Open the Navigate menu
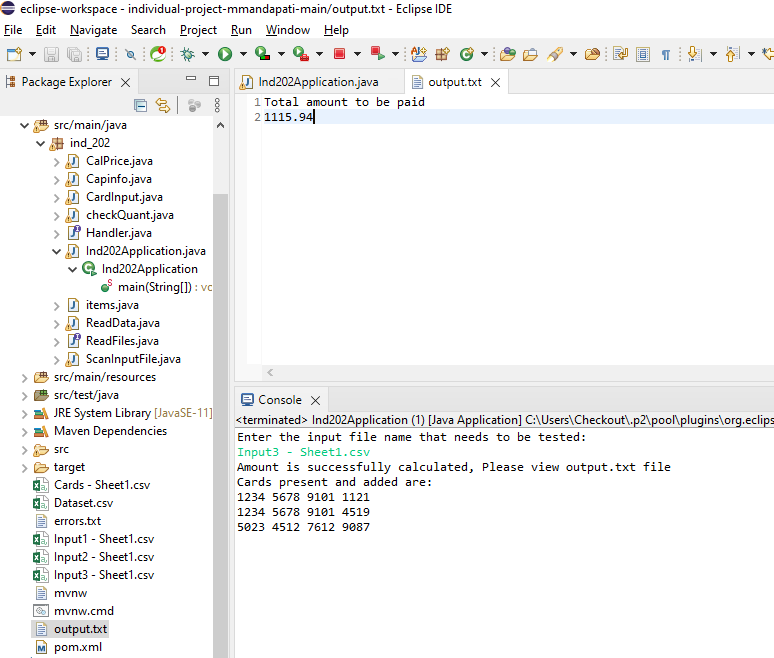Image resolution: width=774 pixels, height=658 pixels. [x=93, y=30]
